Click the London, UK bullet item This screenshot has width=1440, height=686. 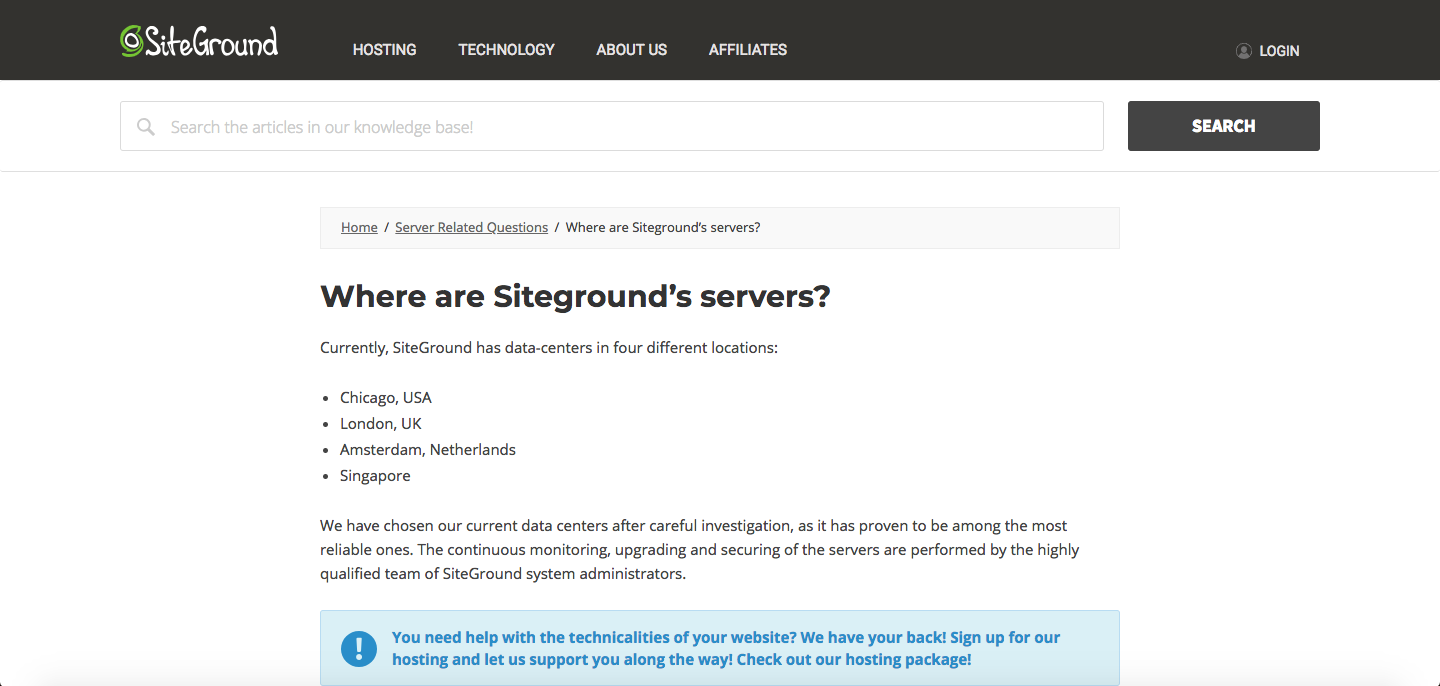point(381,423)
